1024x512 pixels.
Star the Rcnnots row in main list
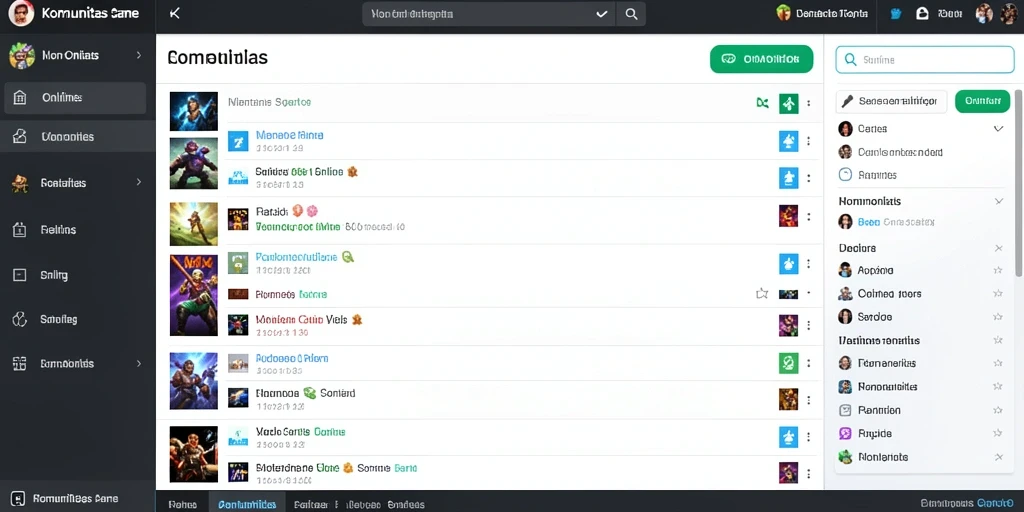(x=761, y=294)
